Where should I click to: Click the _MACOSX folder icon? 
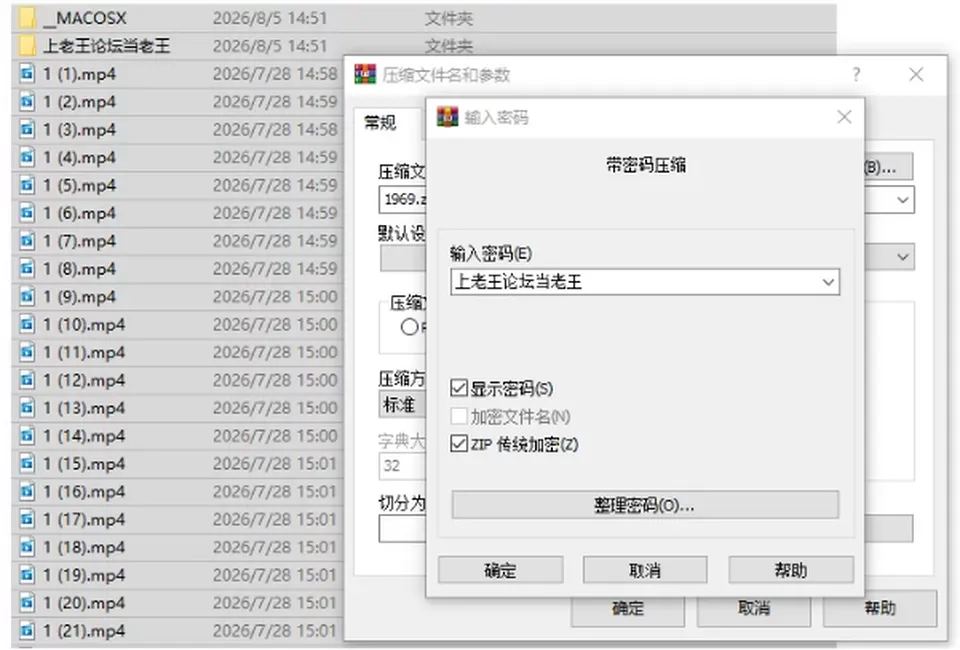(27, 18)
